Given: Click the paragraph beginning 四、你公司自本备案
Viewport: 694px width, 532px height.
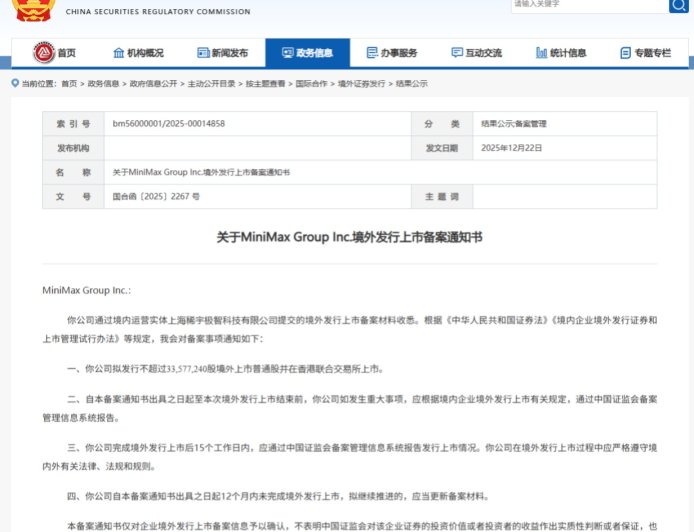Looking at the screenshot, I should [x=278, y=496].
